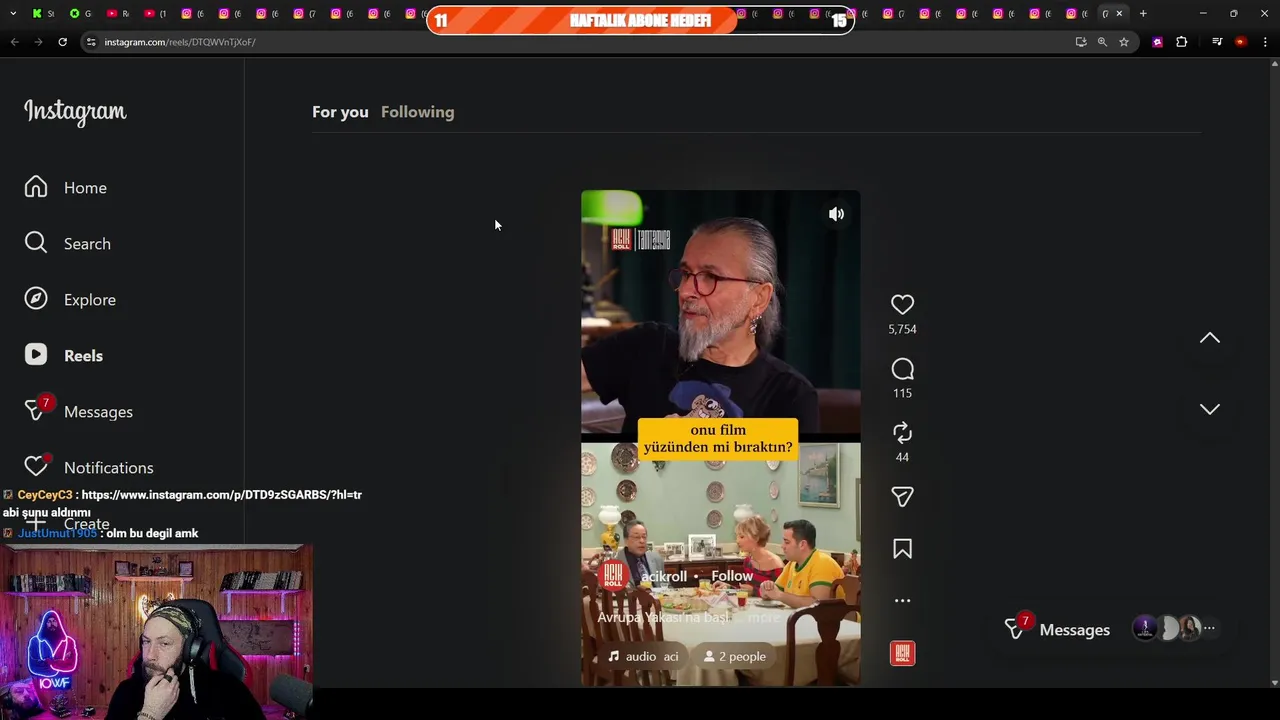Viewport: 1280px width, 720px height.
Task: Select Reels in the sidebar
Action: pos(83,356)
